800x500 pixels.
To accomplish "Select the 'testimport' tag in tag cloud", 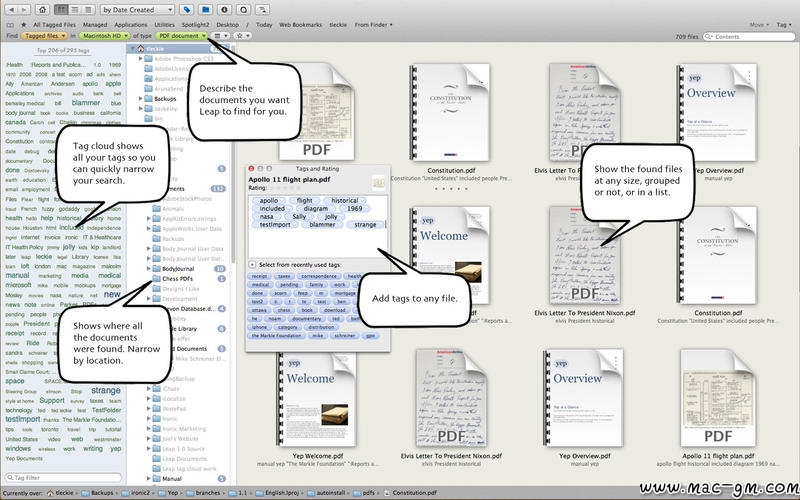I will click(22, 419).
